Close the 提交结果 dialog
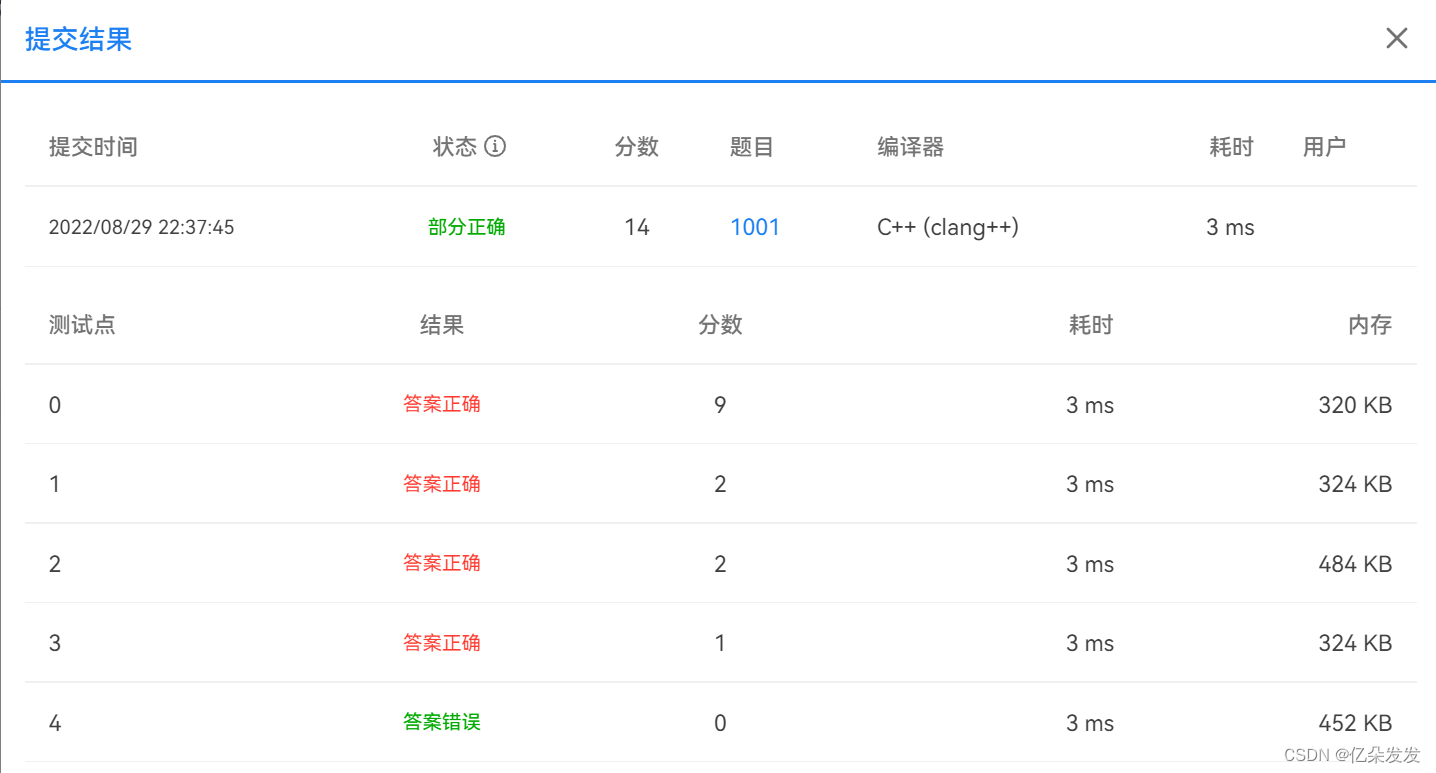This screenshot has height=773, width=1436. [x=1396, y=39]
